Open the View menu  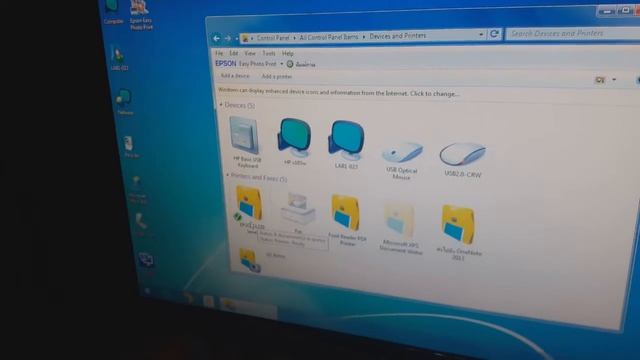click(250, 53)
